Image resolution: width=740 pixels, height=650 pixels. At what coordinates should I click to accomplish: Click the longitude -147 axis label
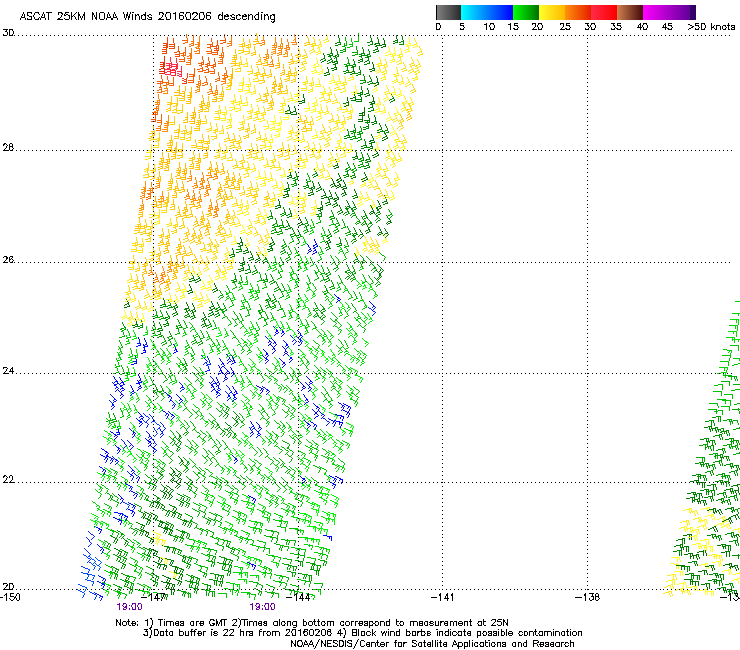[x=153, y=597]
